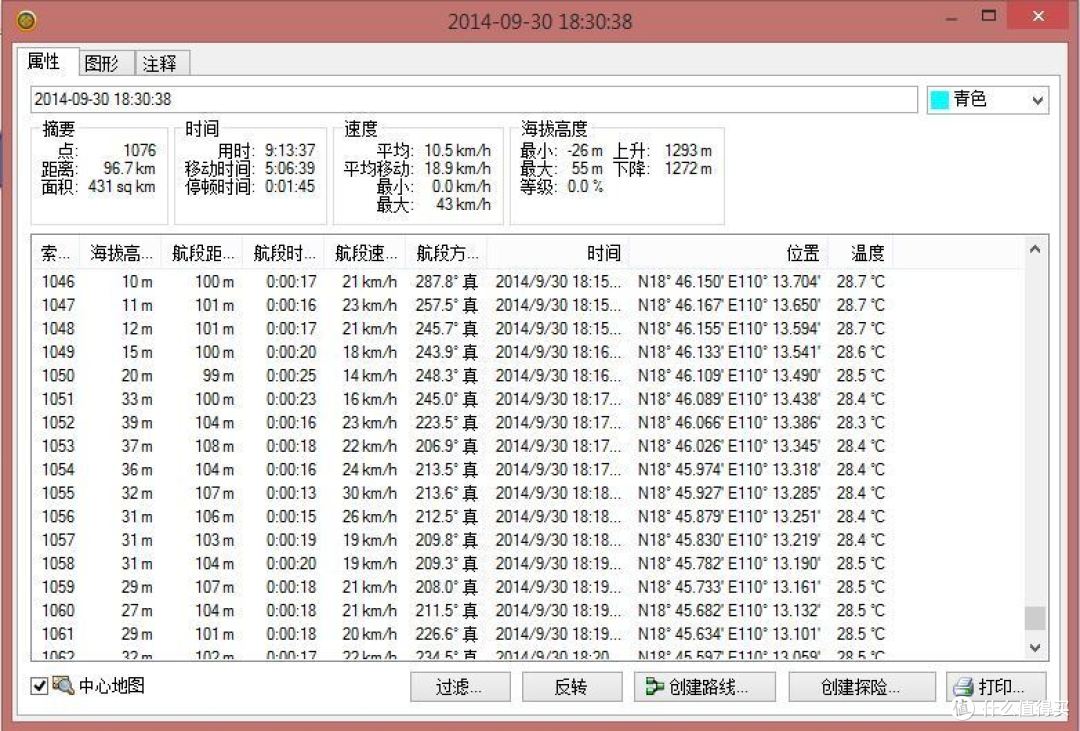Select track point row 1048
The height and width of the screenshot is (731, 1080).
click(463, 329)
